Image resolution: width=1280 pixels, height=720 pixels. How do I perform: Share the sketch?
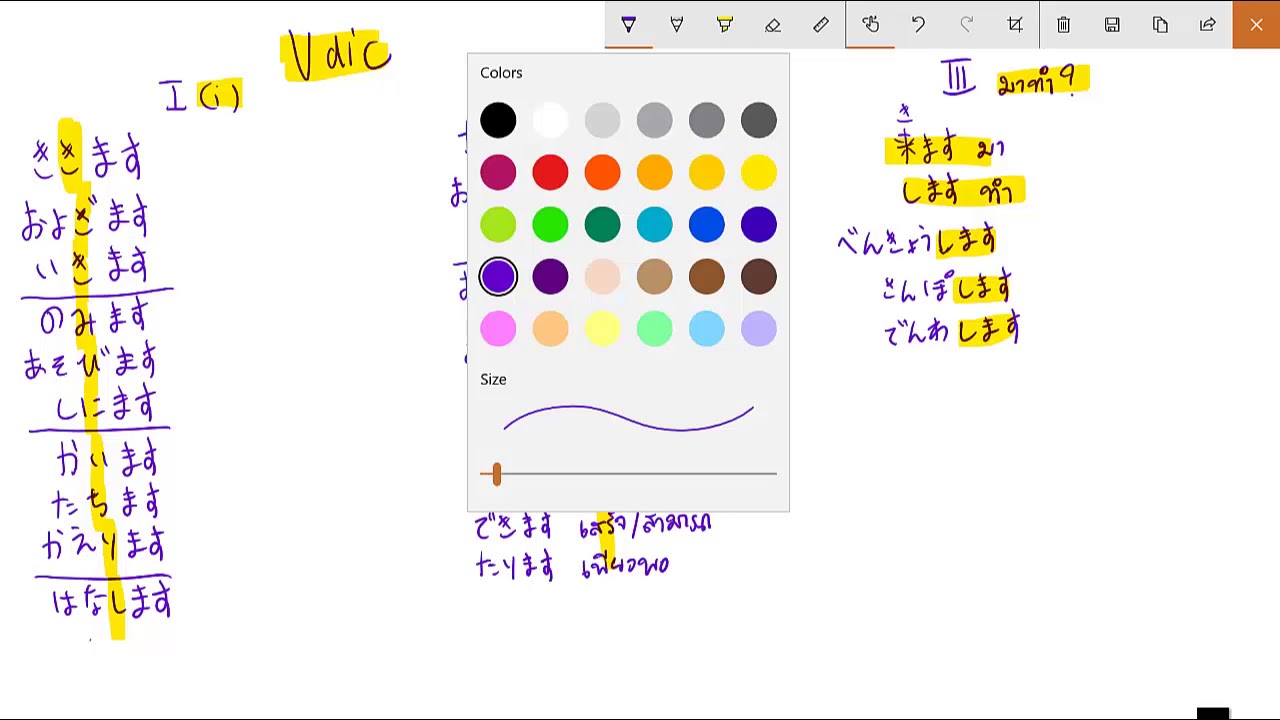click(x=1208, y=24)
